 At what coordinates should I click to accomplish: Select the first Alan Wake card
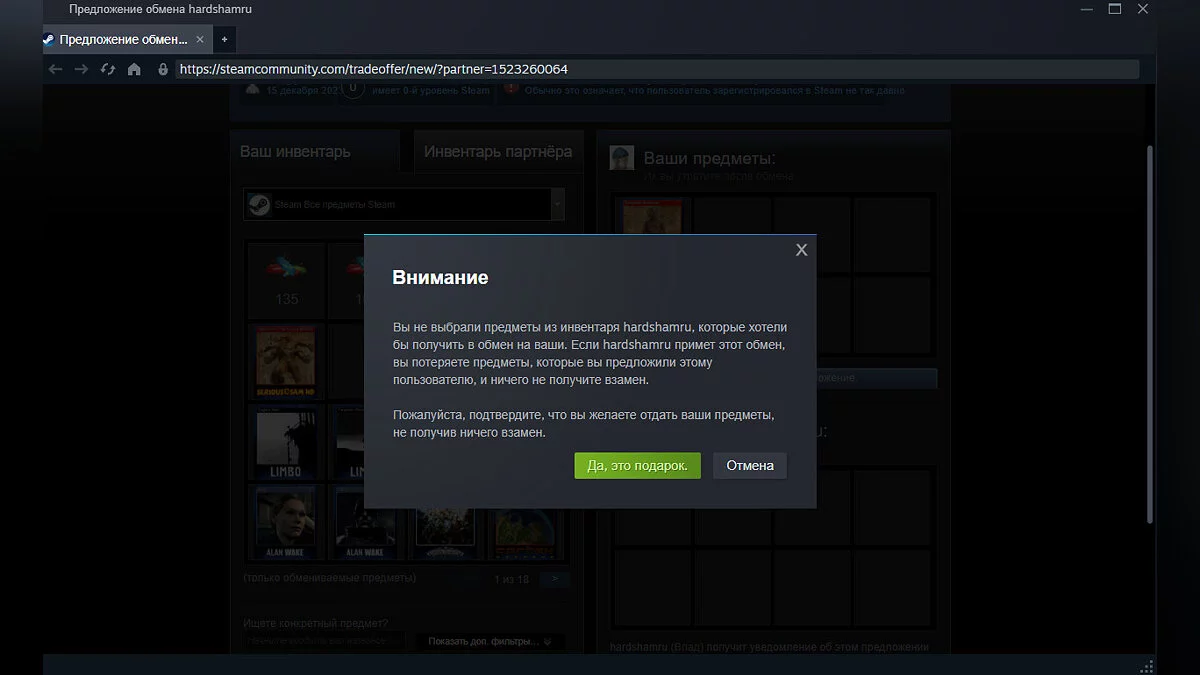coord(286,523)
